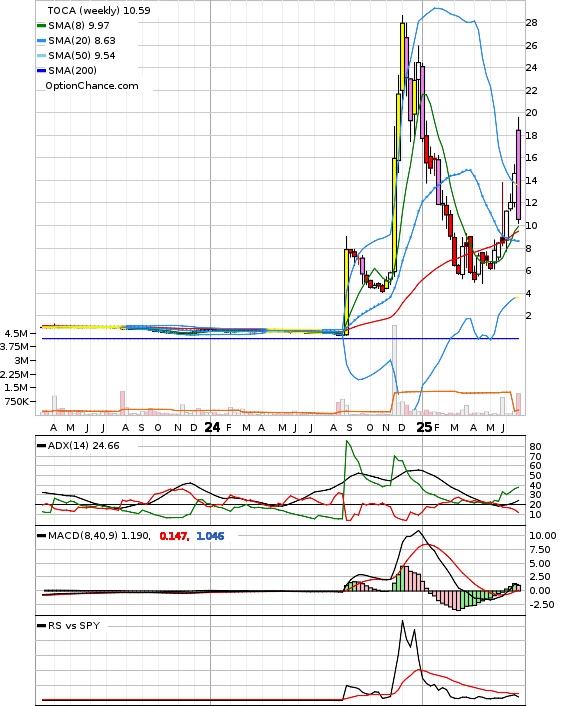The width and height of the screenshot is (566, 706).
Task: Click the 24 year marker on time axis
Action: pos(212,427)
